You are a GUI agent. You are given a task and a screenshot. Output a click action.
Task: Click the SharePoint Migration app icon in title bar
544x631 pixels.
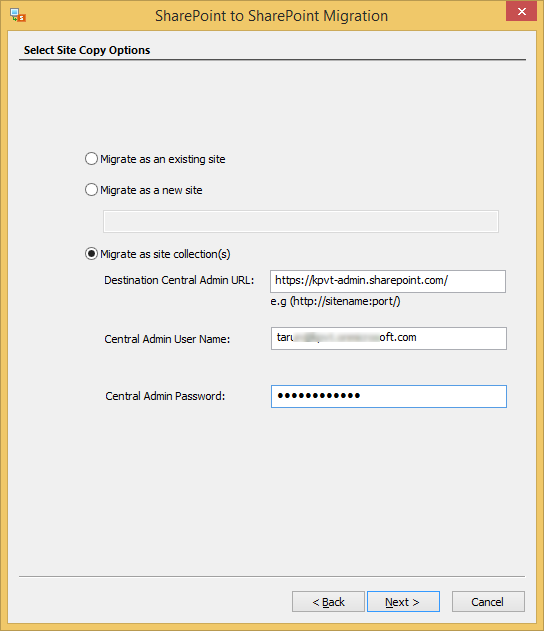(18, 15)
